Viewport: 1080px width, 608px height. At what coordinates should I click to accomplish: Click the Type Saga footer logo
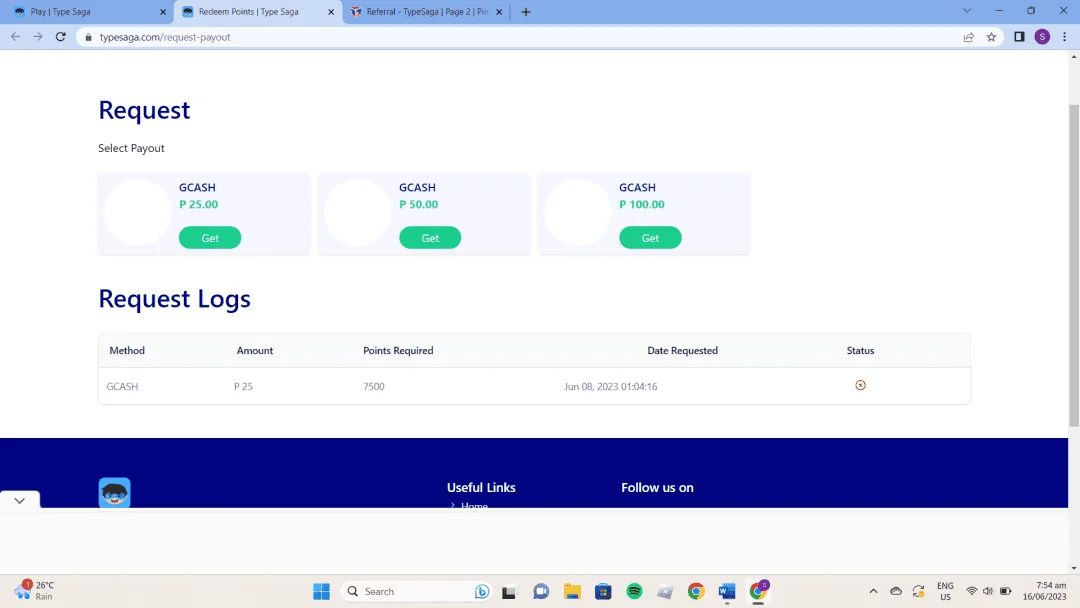pyautogui.click(x=114, y=493)
